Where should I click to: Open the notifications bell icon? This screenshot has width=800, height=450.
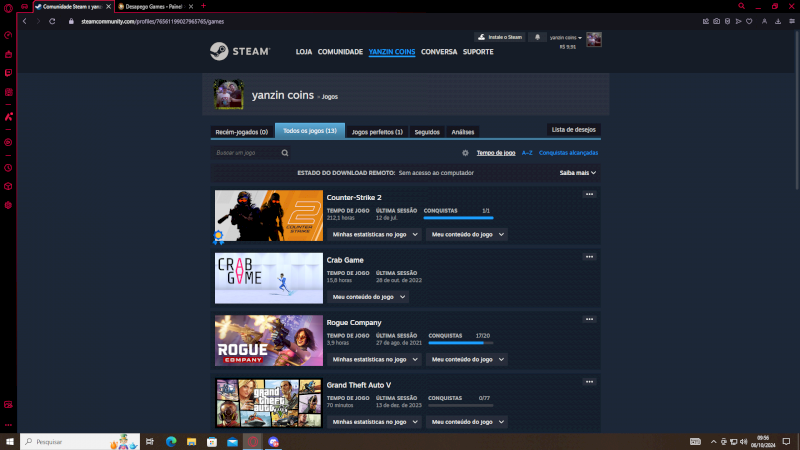point(537,37)
